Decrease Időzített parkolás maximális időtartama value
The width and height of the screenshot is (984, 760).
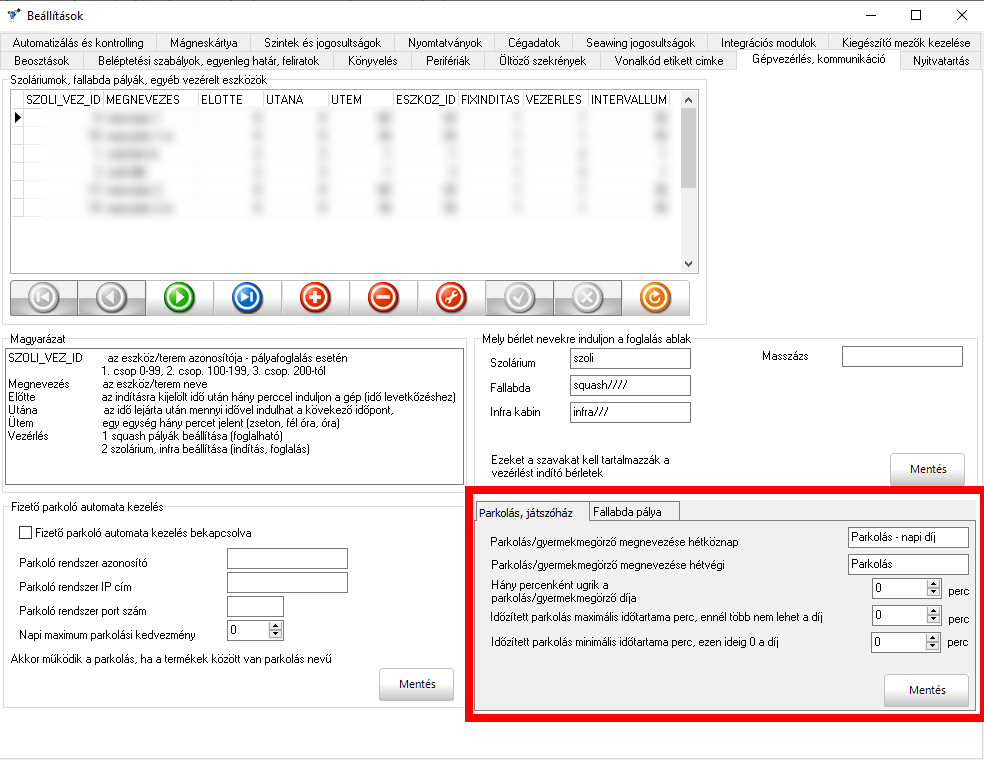[933, 619]
